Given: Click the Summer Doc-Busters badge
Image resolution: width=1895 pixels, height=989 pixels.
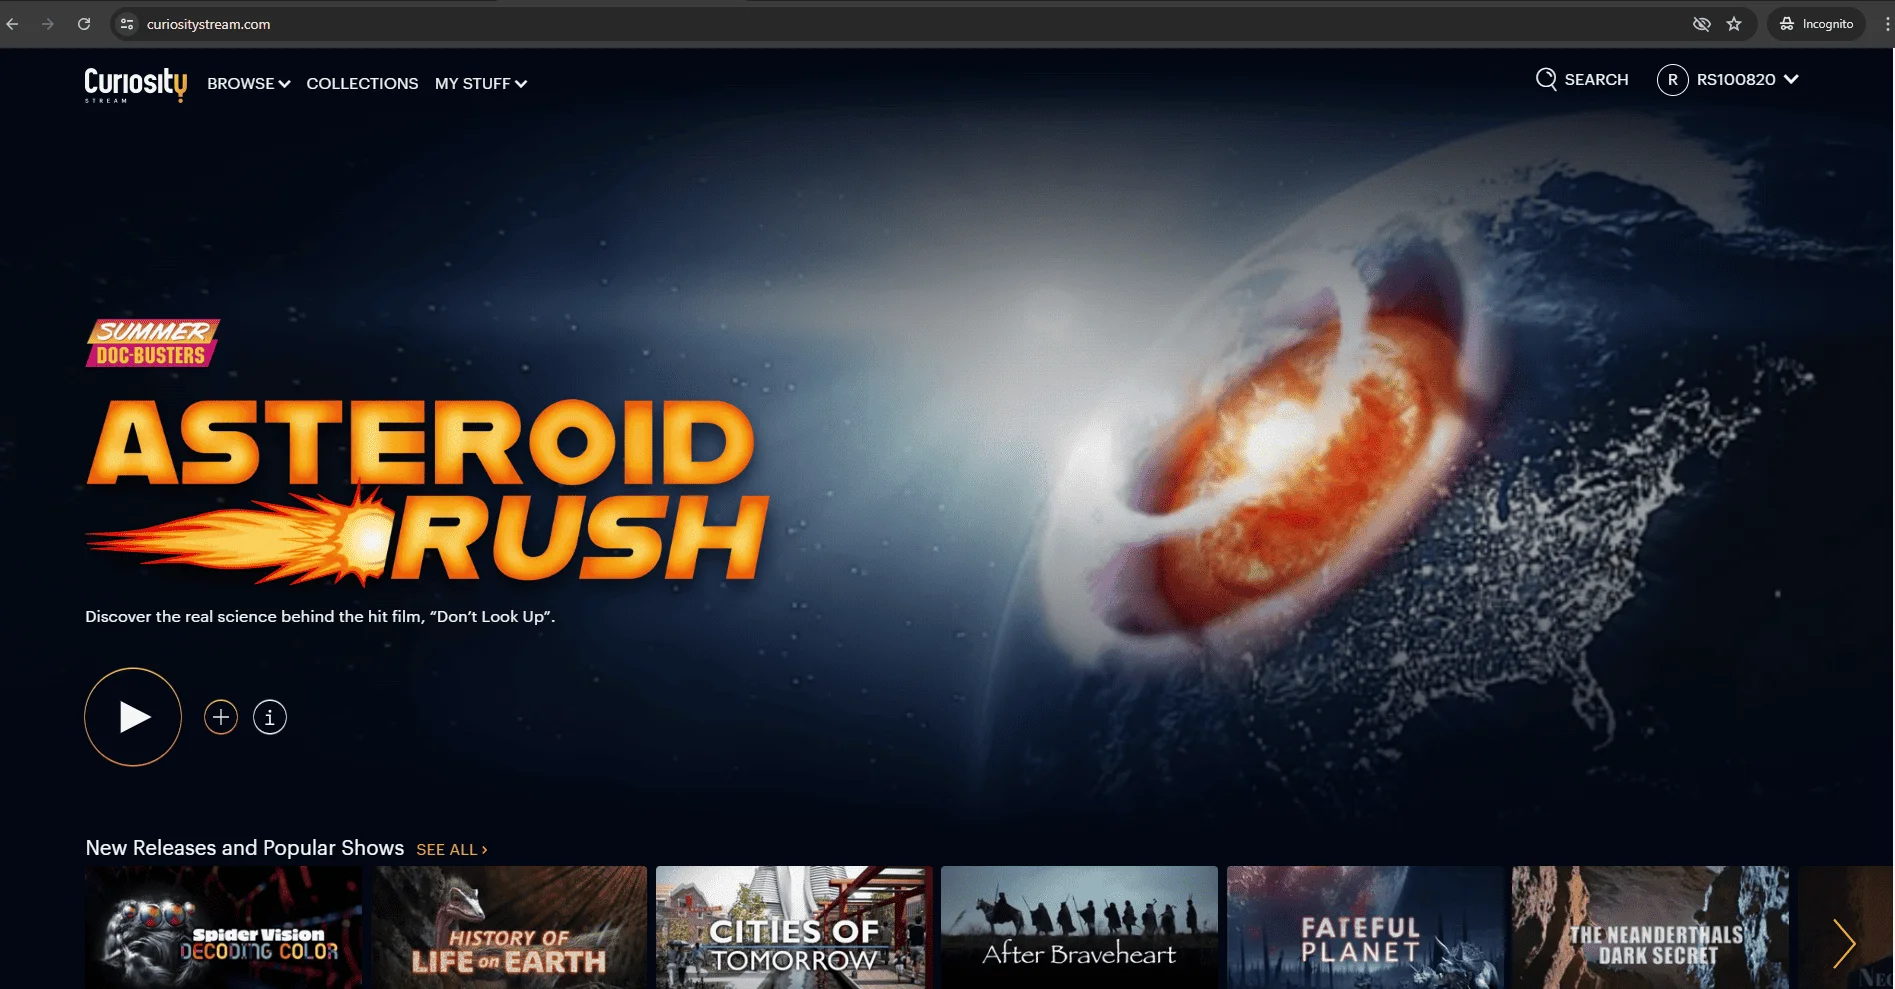Looking at the screenshot, I should click(x=152, y=343).
